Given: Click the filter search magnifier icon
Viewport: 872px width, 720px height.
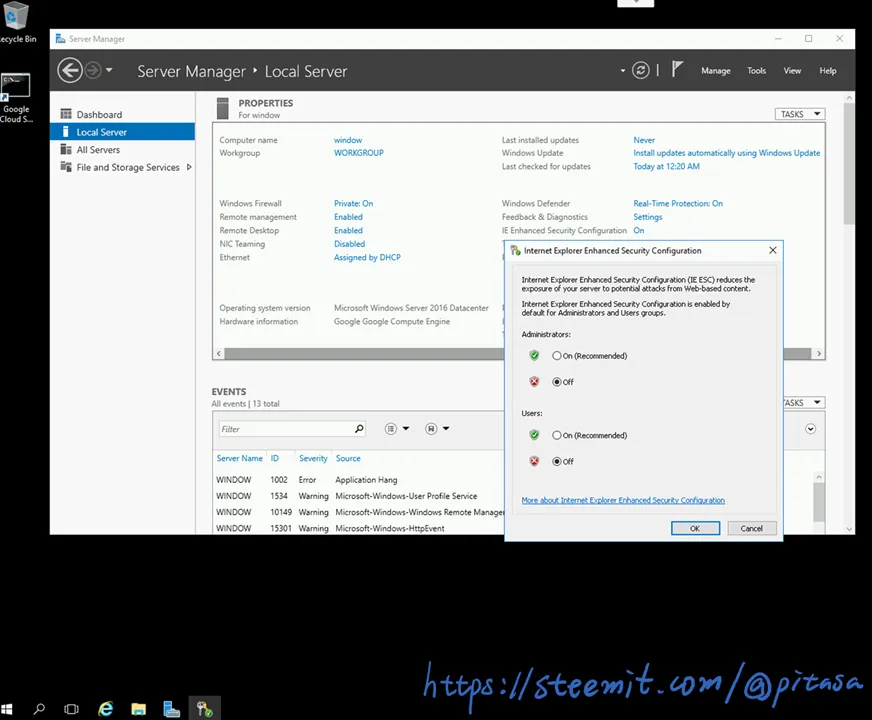Looking at the screenshot, I should (x=359, y=429).
